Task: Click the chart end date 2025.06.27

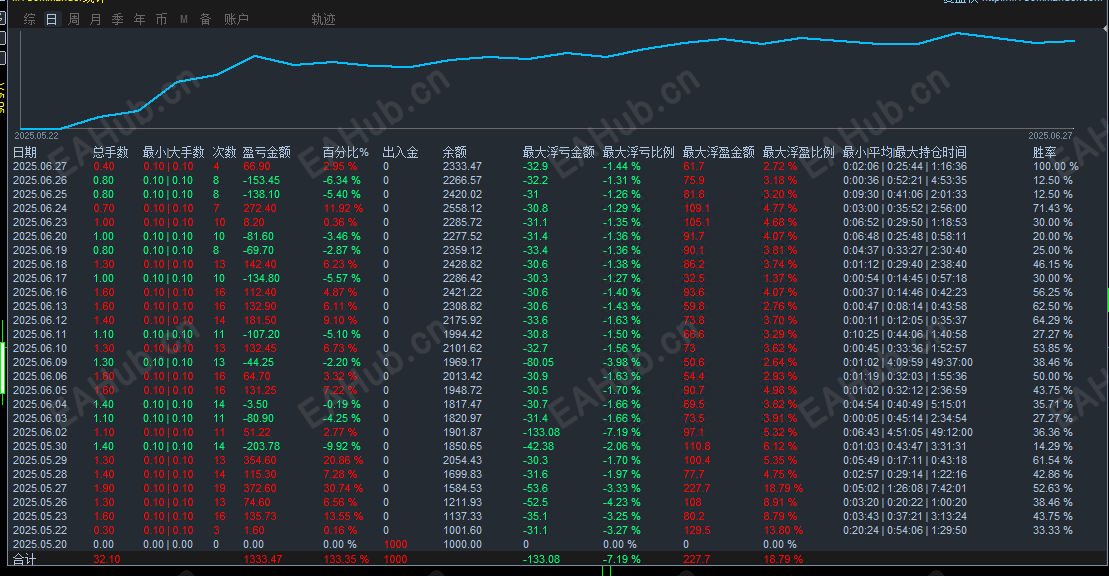Action: (x=1050, y=136)
